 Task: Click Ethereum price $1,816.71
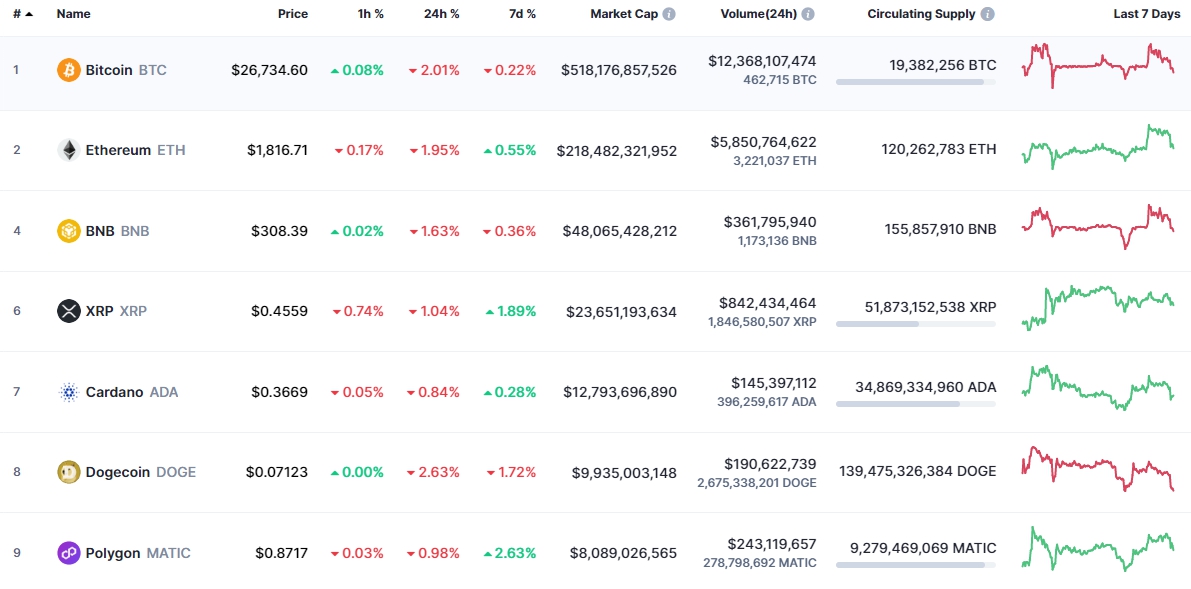point(277,150)
